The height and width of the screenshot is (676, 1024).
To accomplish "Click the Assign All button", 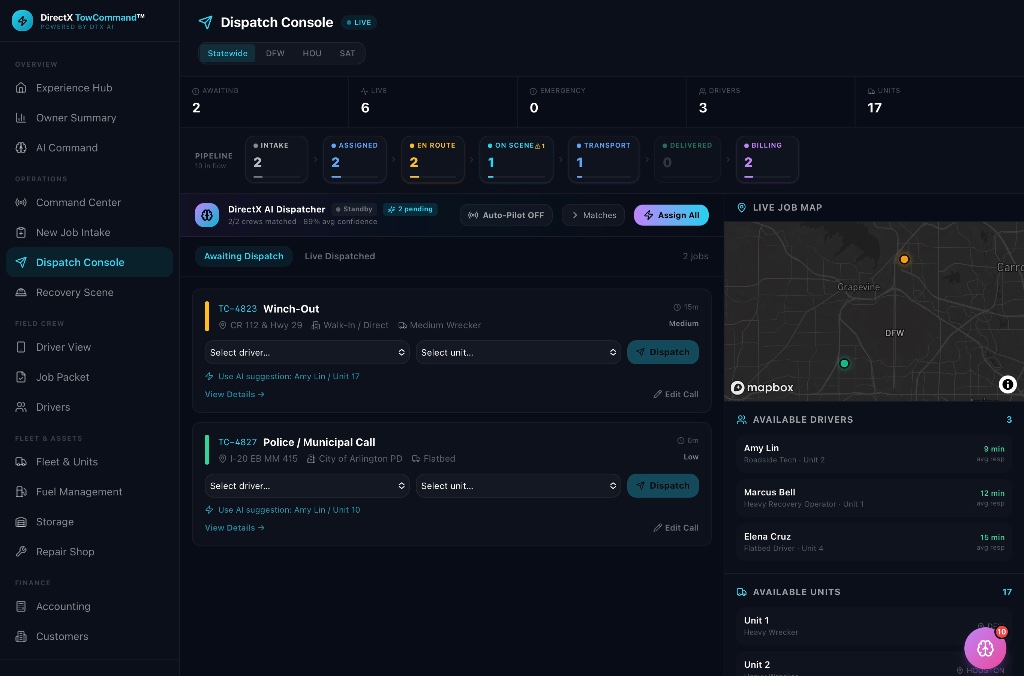I will click(x=671, y=215).
